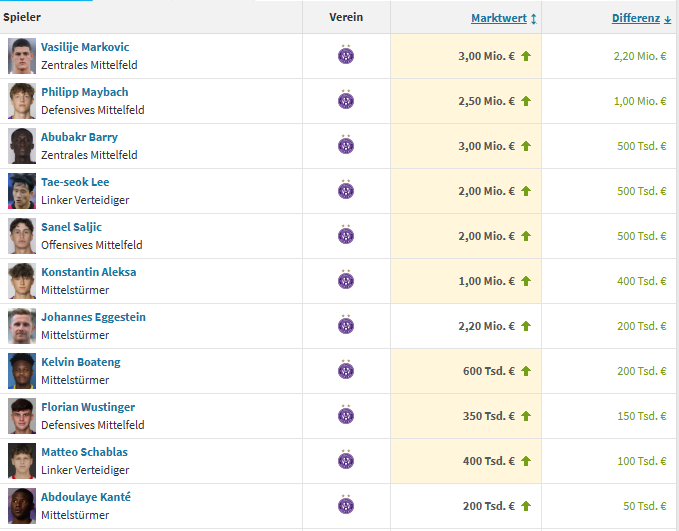Image resolution: width=679 pixels, height=531 pixels.
Task: Open Tae-seok Lee's player profile
Action: tap(75, 182)
